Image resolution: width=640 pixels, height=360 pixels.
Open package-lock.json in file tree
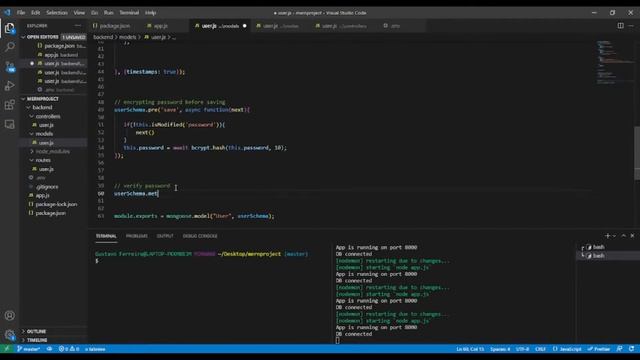[56, 204]
